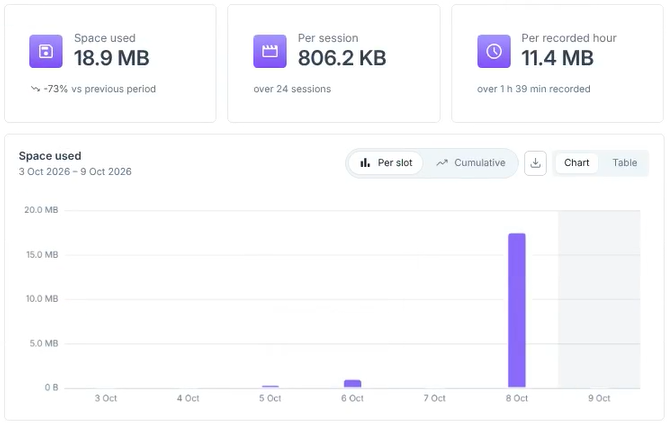Image resolution: width=667 pixels, height=424 pixels.
Task: Click the downward trend arrow icon
Action: click(35, 89)
